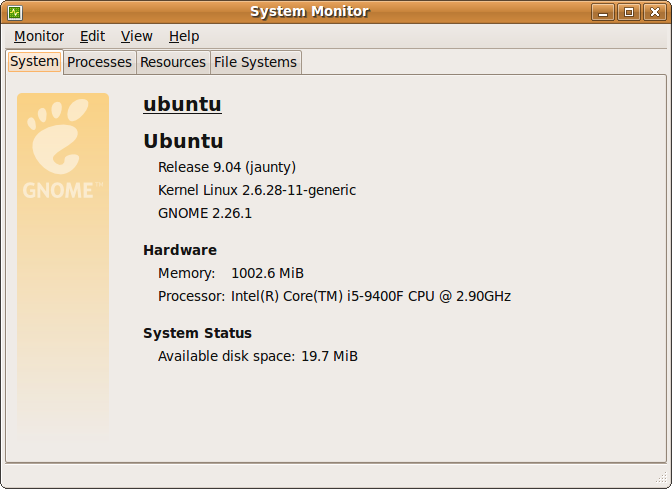
Task: Maximize the System Monitor window
Action: coord(628,12)
